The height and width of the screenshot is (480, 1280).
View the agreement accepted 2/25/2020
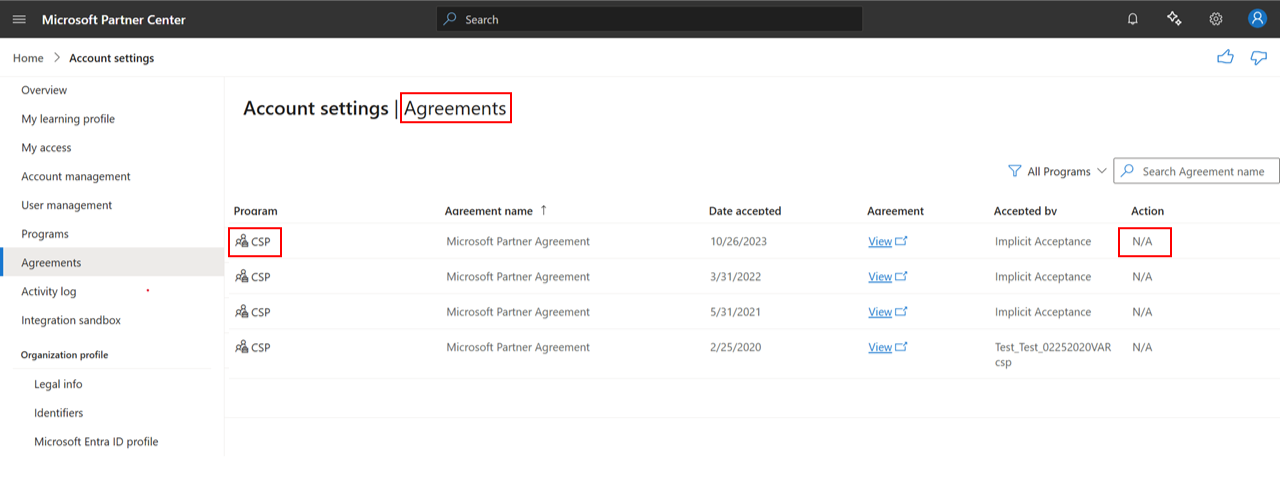coord(880,347)
